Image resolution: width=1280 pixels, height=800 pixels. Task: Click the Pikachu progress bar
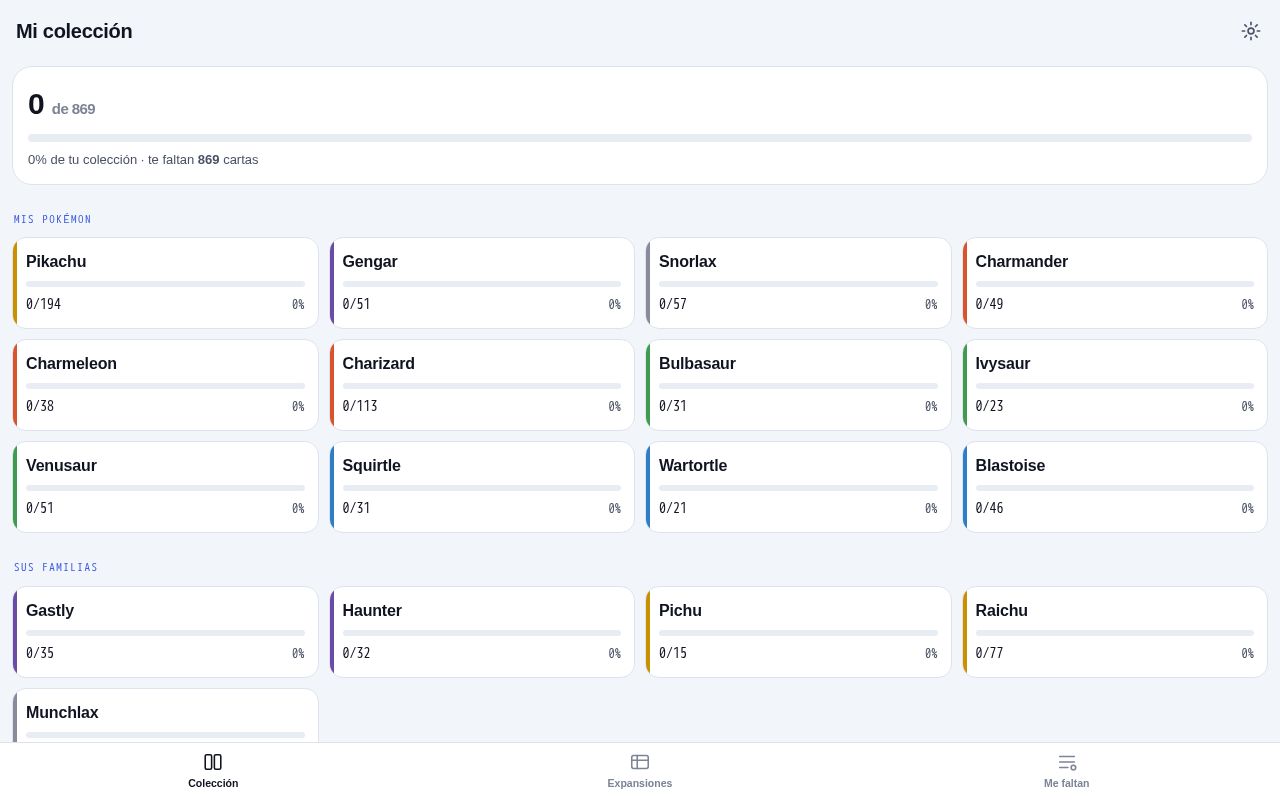(x=165, y=284)
